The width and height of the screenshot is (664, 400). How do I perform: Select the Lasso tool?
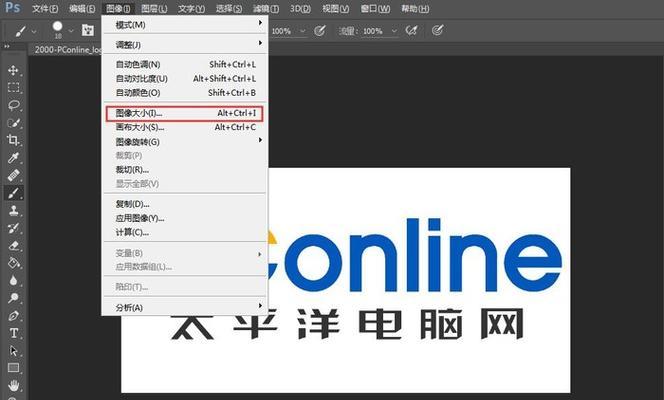pos(13,105)
